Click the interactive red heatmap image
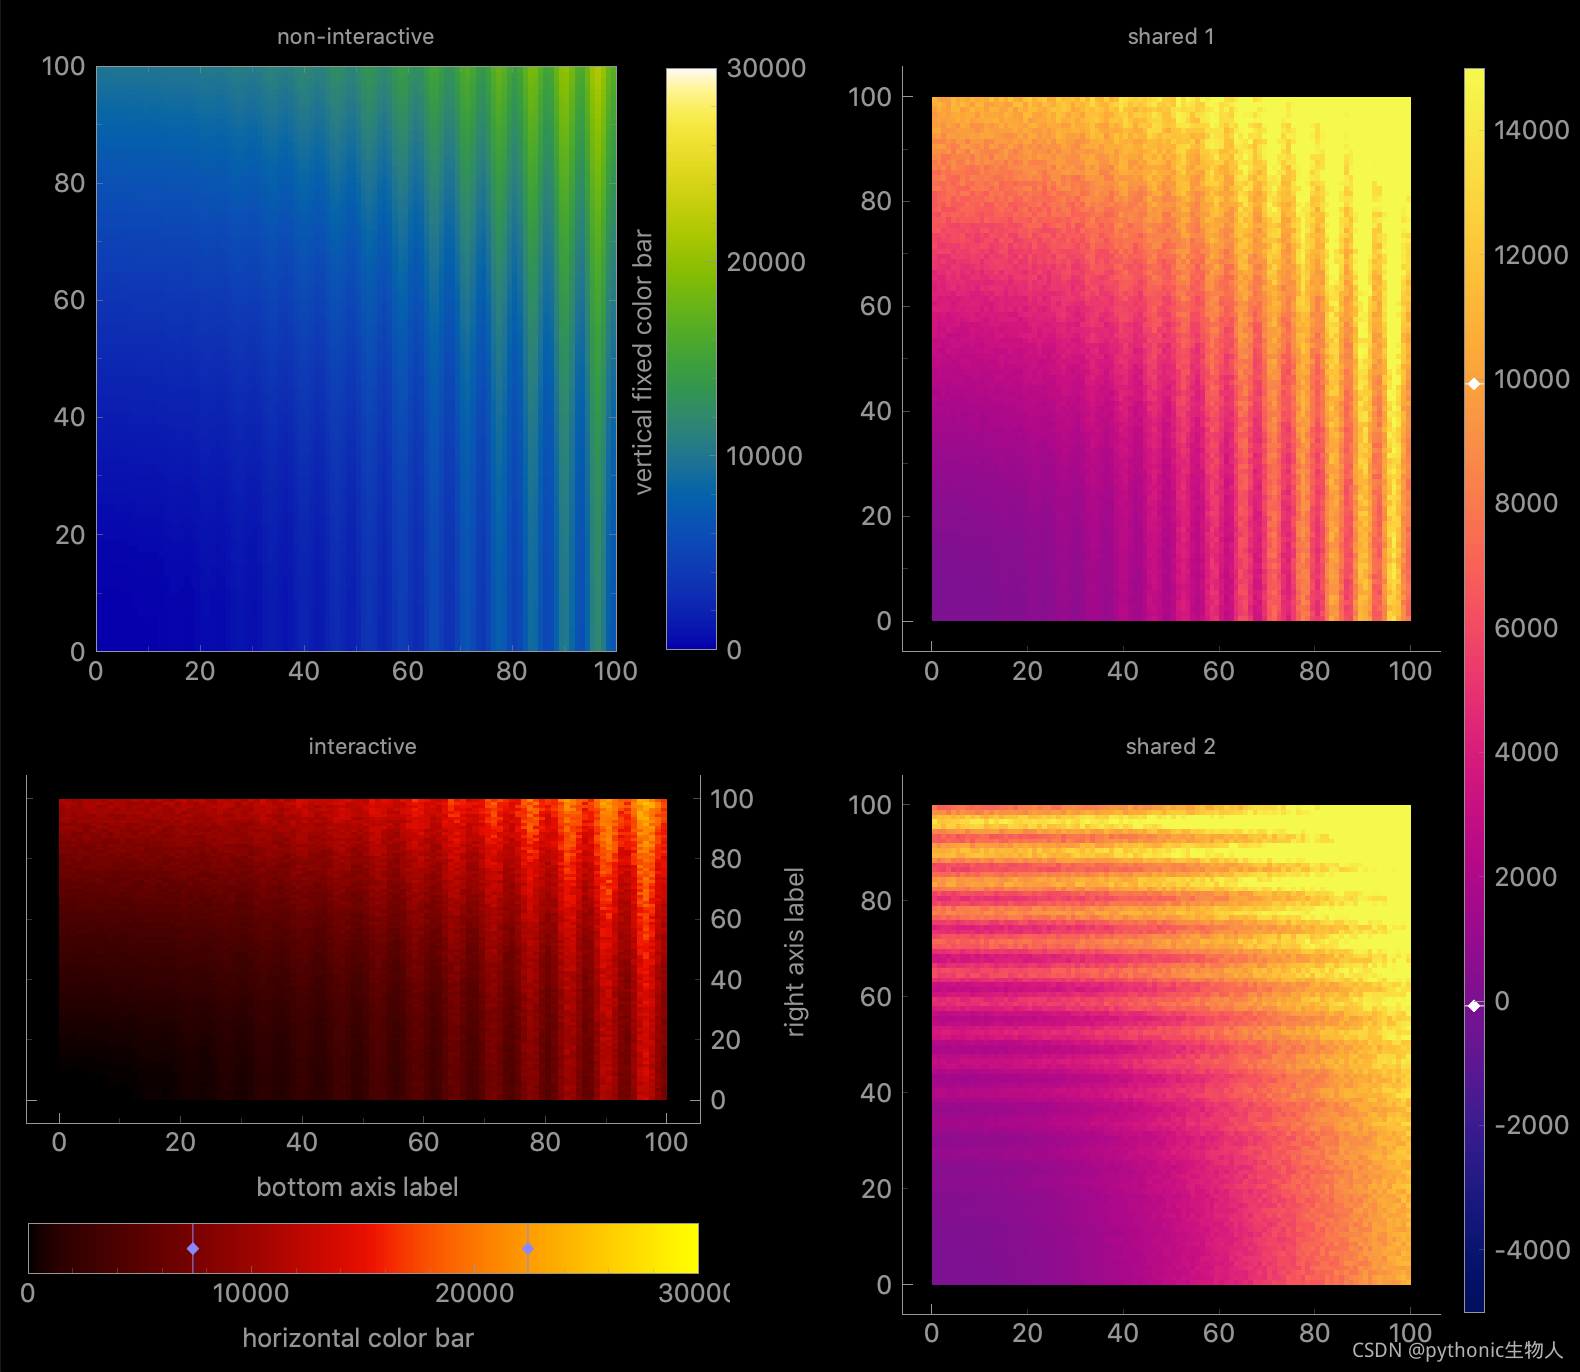The width and height of the screenshot is (1580, 1372). pos(363,949)
